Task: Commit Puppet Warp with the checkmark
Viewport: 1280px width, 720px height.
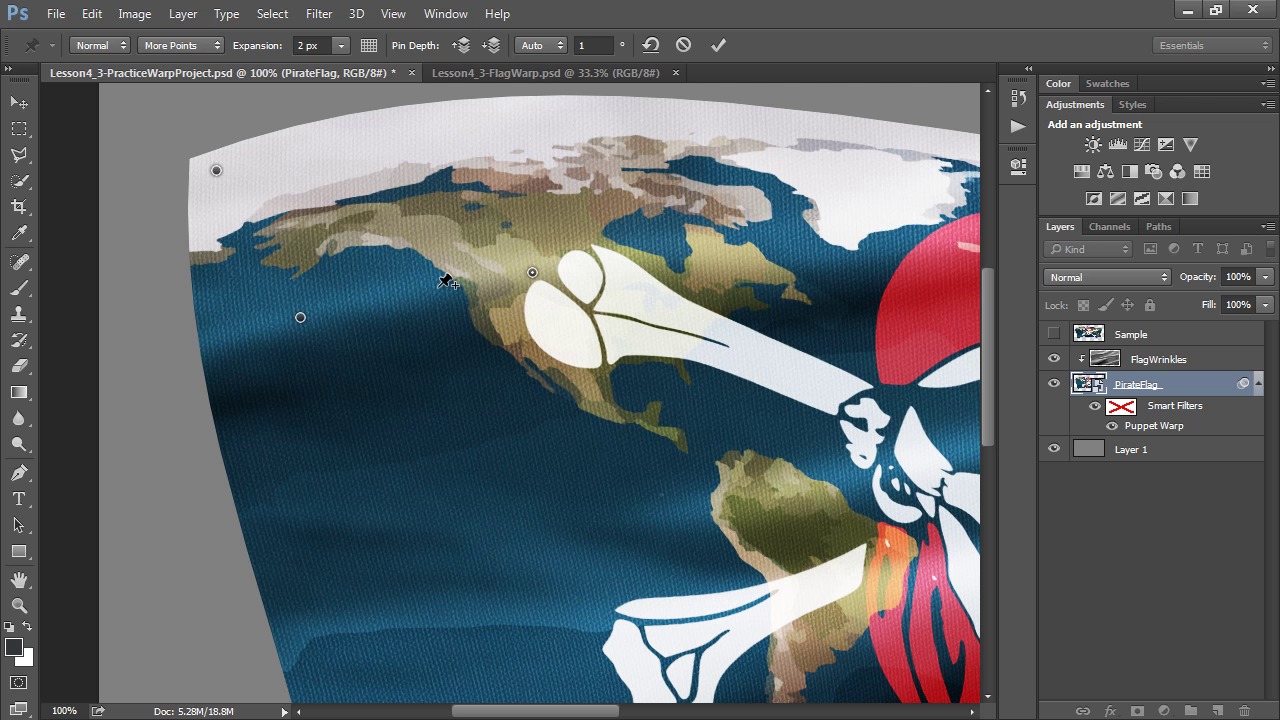Action: tap(717, 45)
